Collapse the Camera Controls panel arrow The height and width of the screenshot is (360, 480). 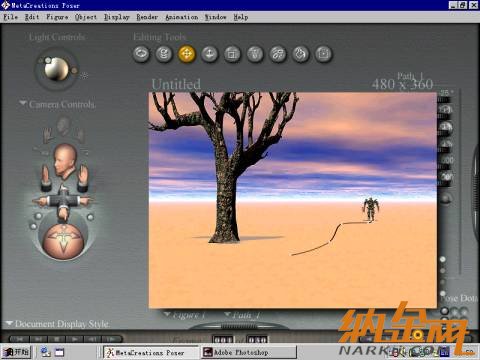coord(22,103)
